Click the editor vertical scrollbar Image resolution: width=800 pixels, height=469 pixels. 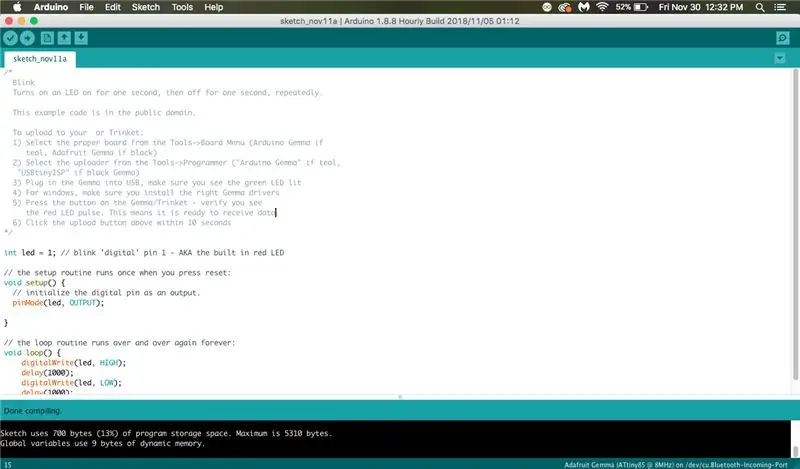tap(795, 225)
